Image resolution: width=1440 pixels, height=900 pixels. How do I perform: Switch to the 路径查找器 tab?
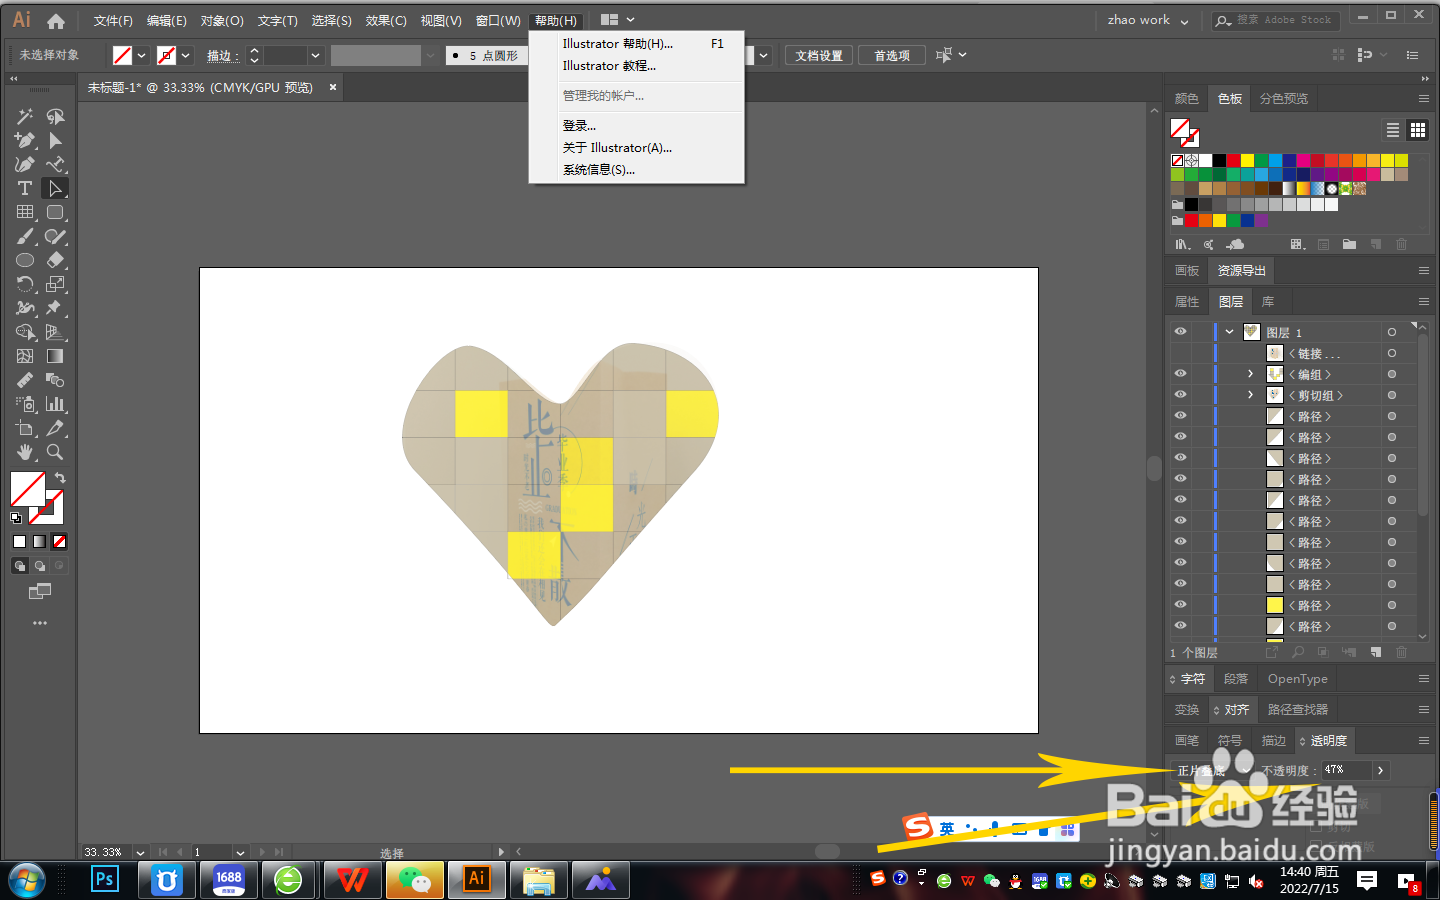pos(1298,710)
